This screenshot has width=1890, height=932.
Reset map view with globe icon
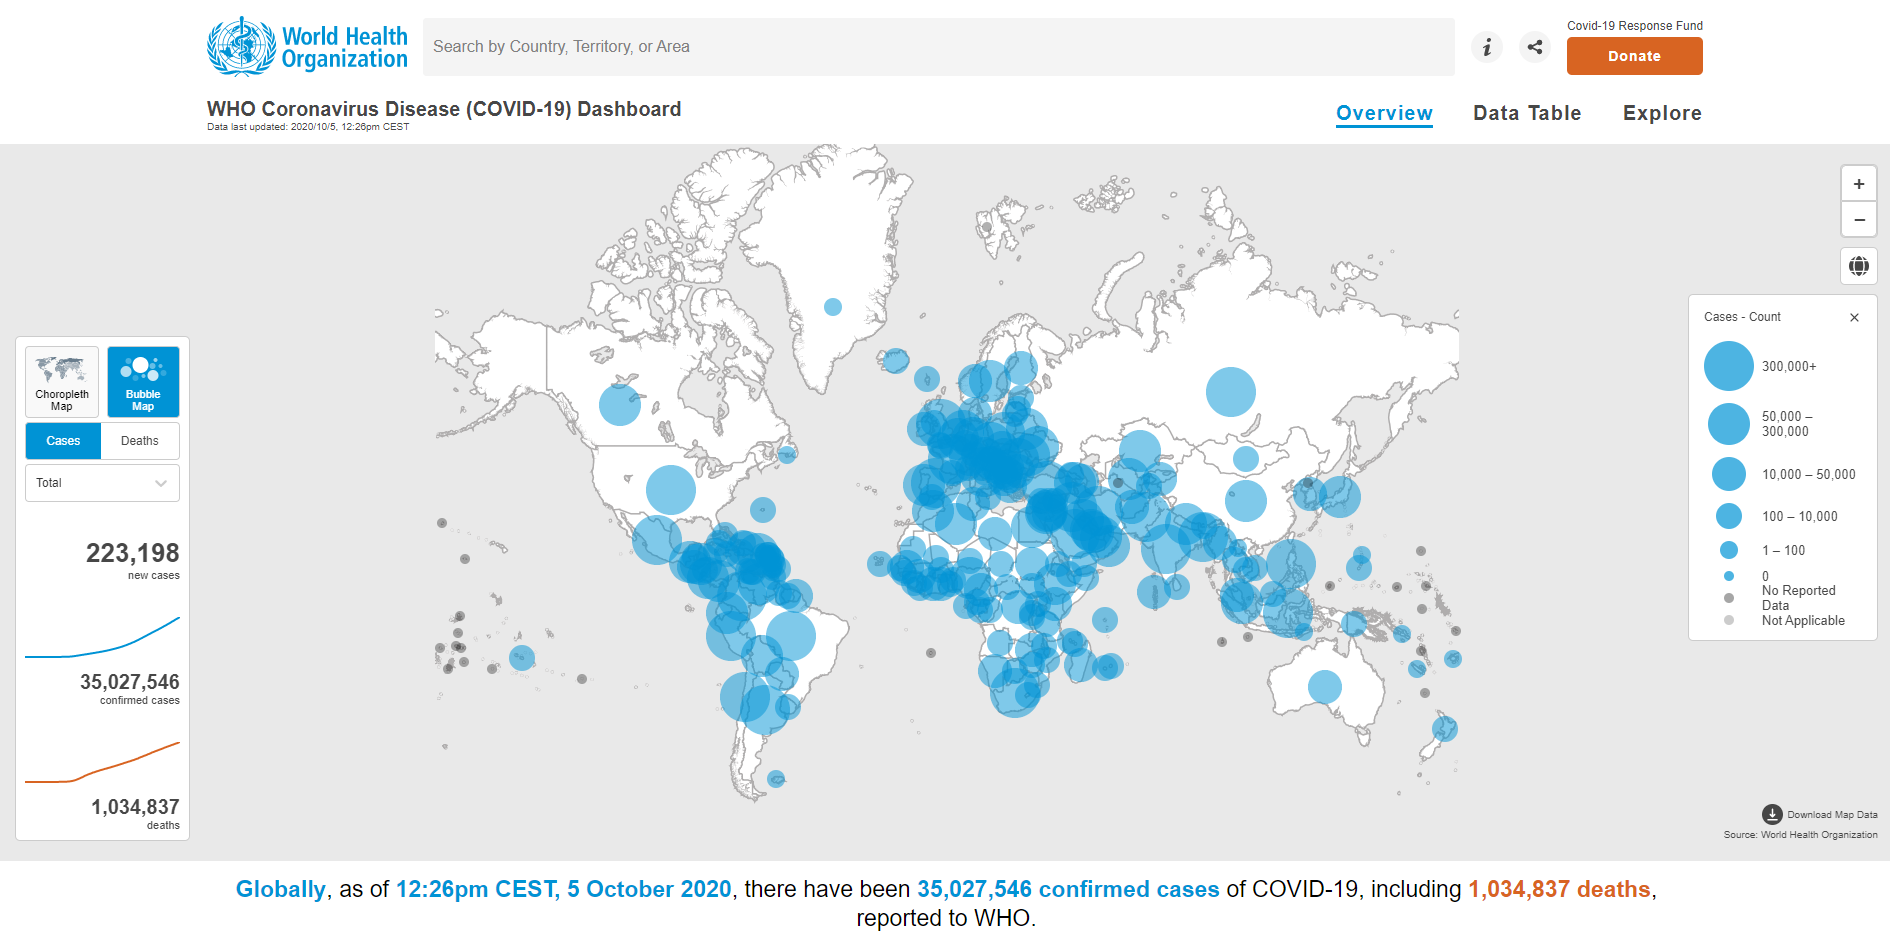[x=1858, y=266]
